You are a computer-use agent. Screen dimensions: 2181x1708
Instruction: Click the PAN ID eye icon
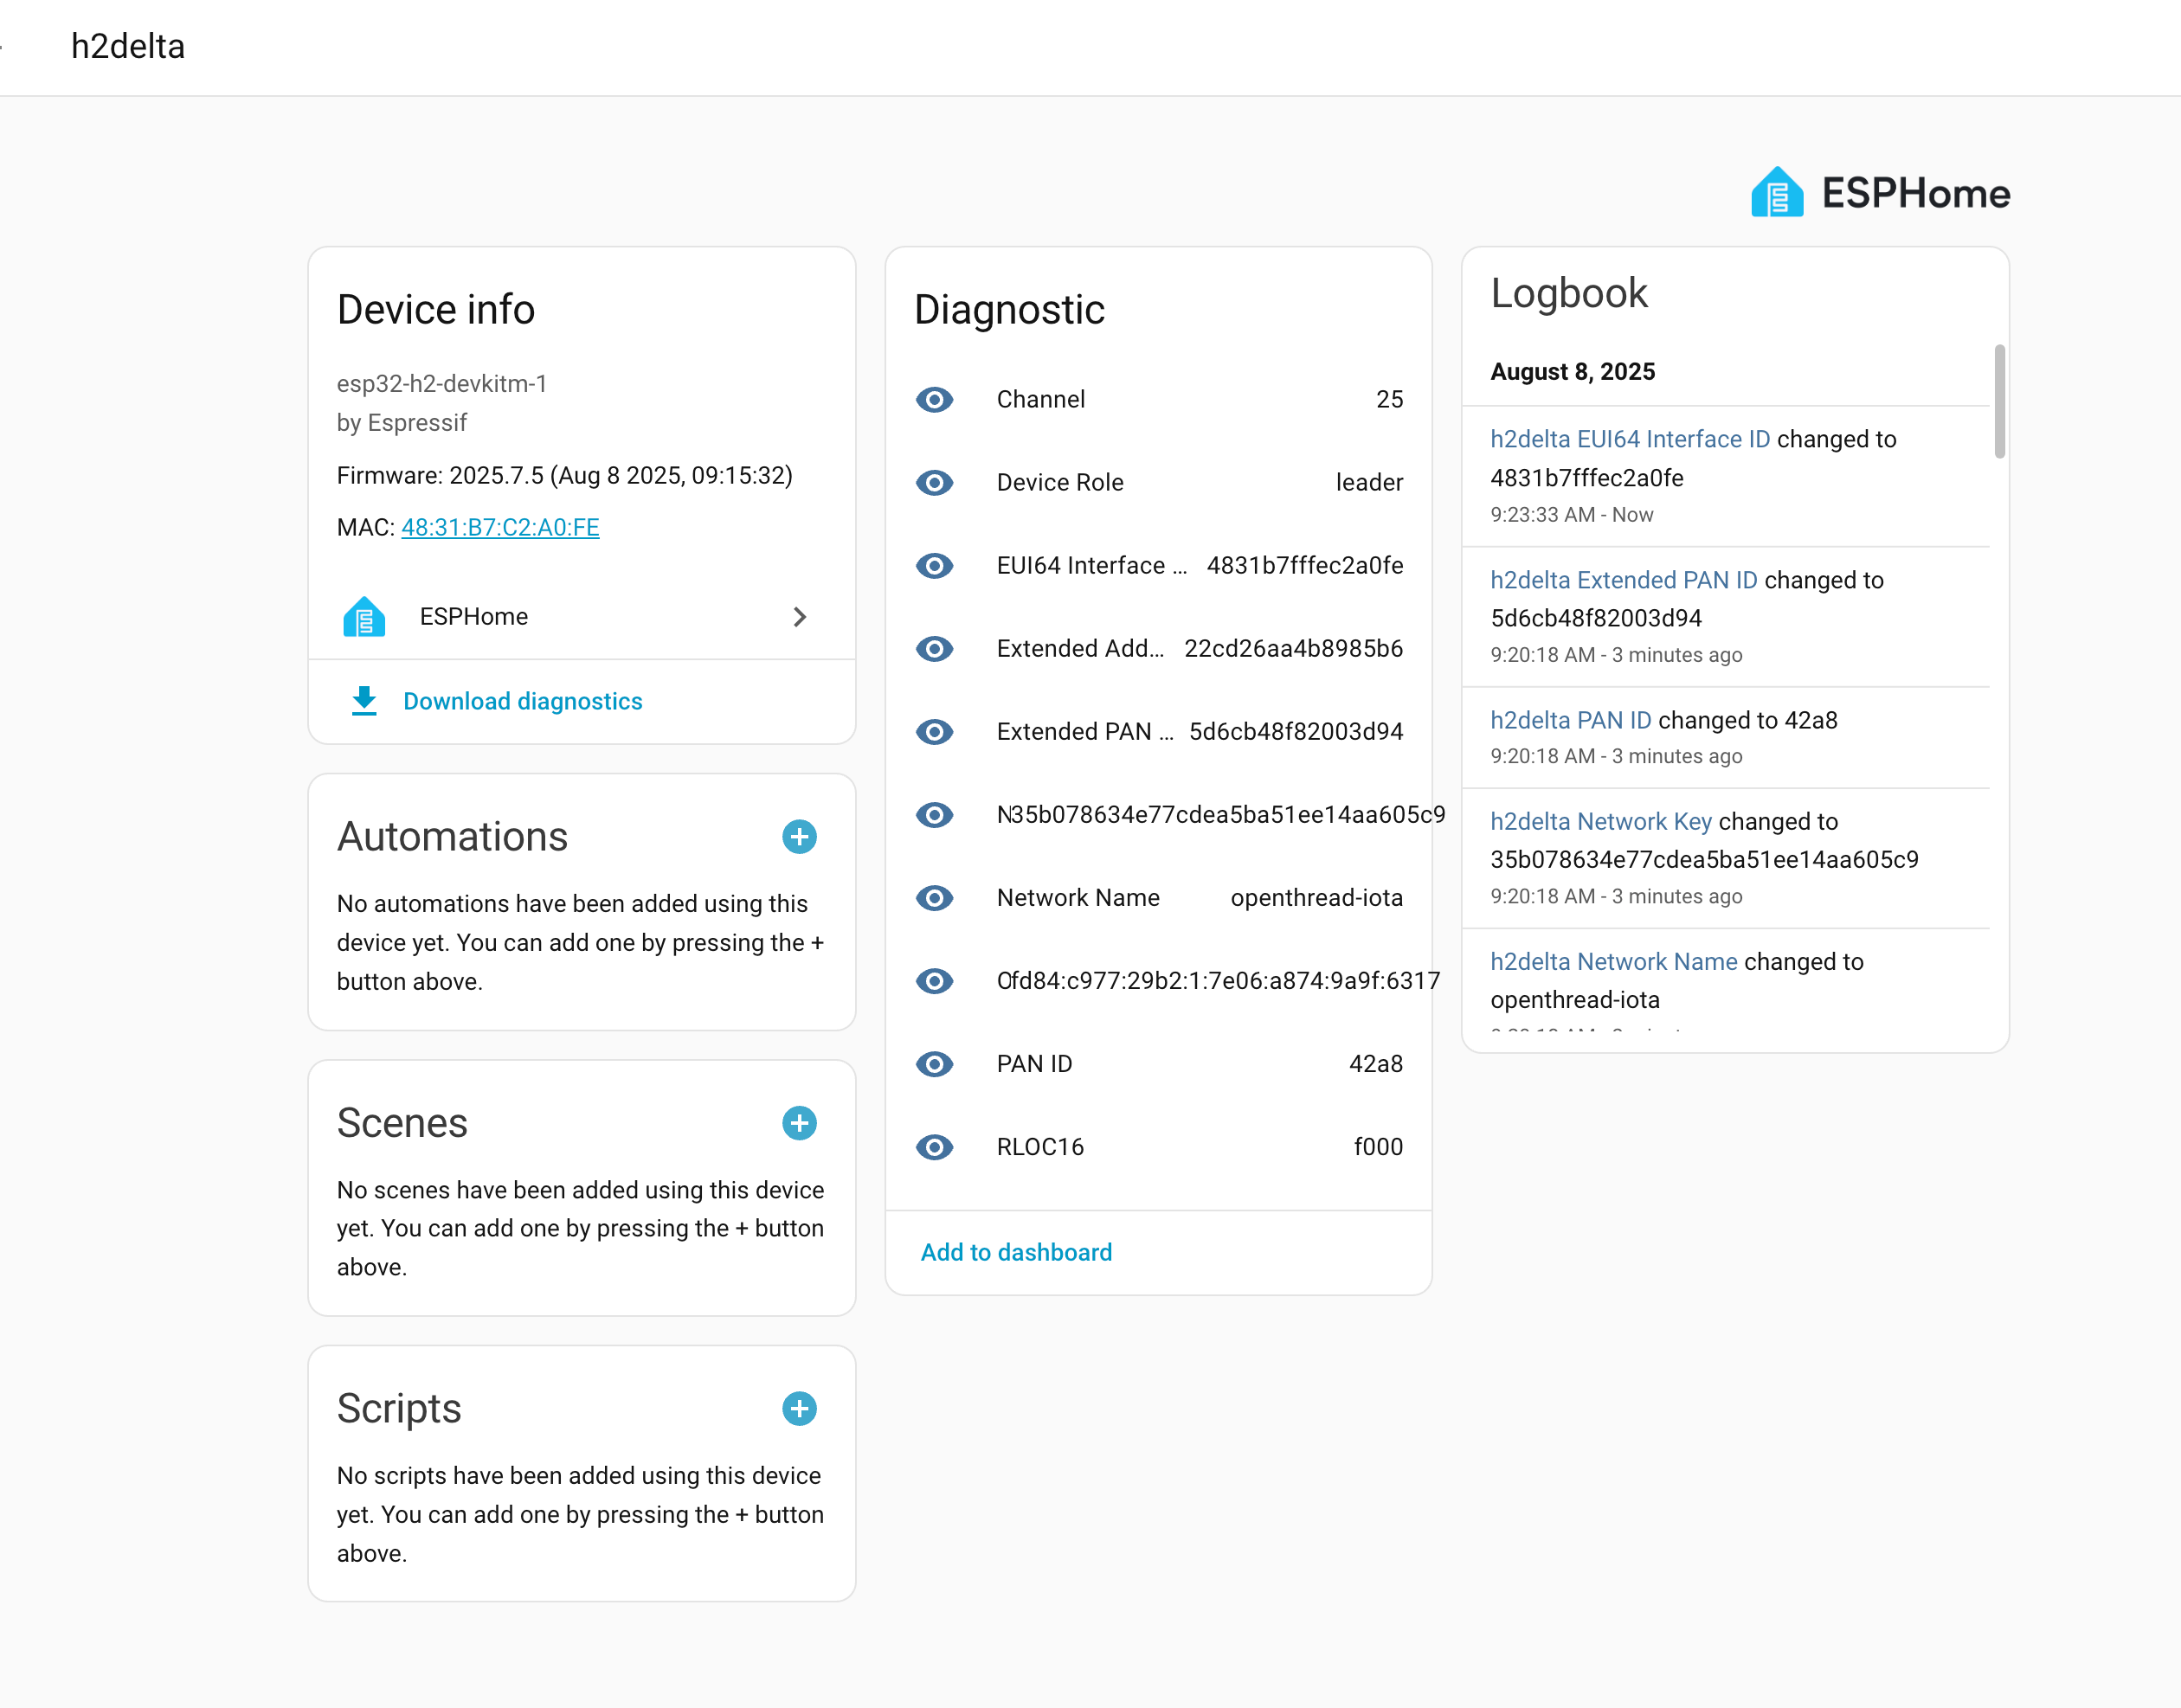click(x=934, y=1063)
